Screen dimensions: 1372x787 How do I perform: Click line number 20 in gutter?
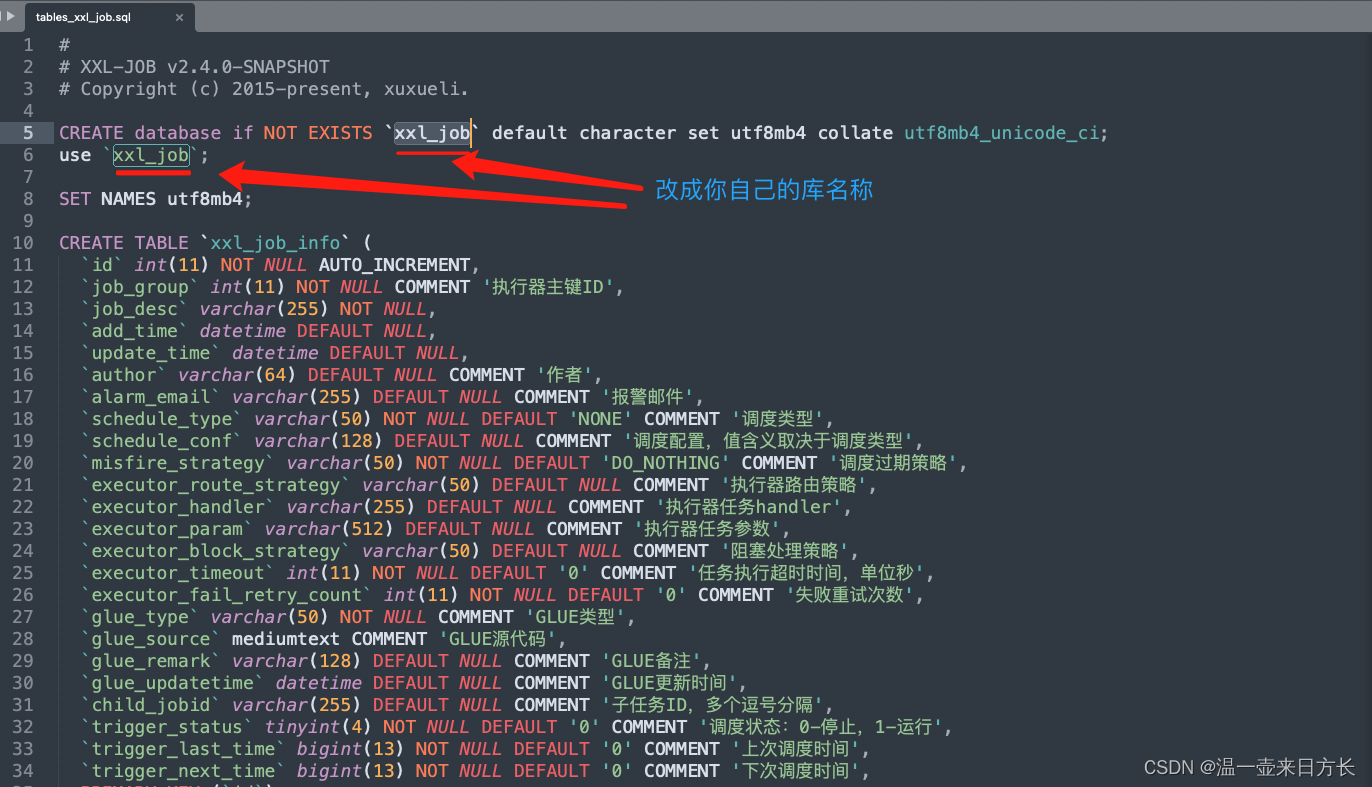click(23, 463)
